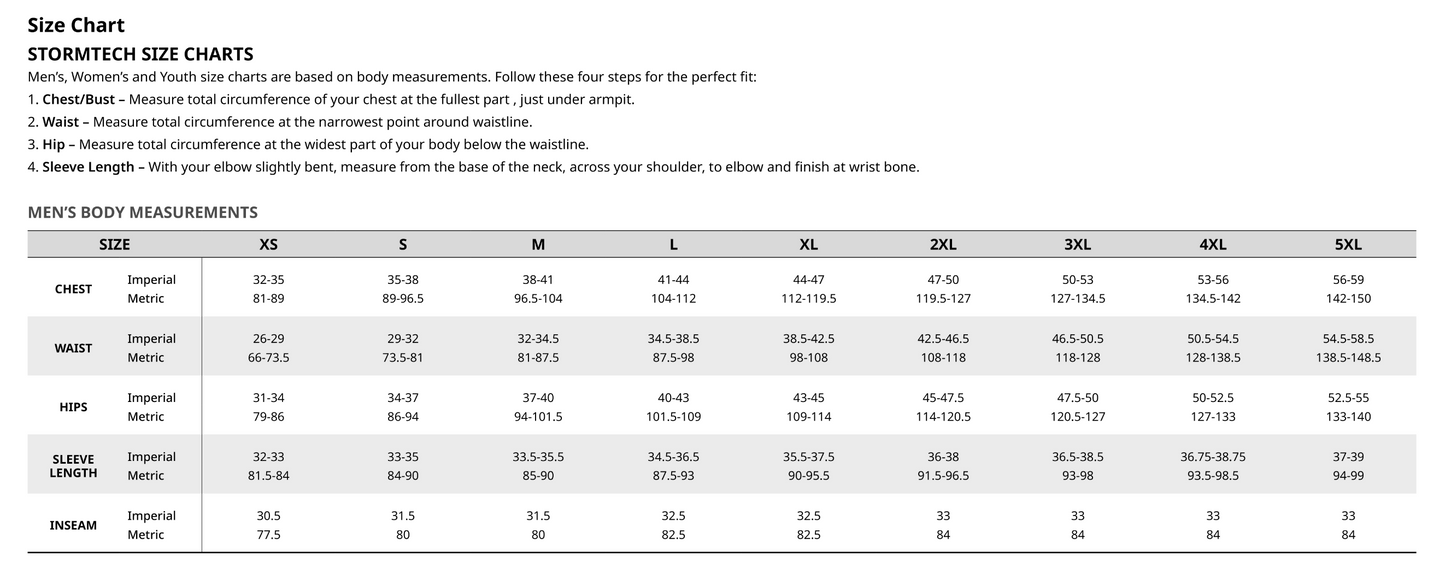Viewport: 1445px width, 568px height.
Task: Click the XS inseam imperial value 30.5
Action: coord(268,516)
